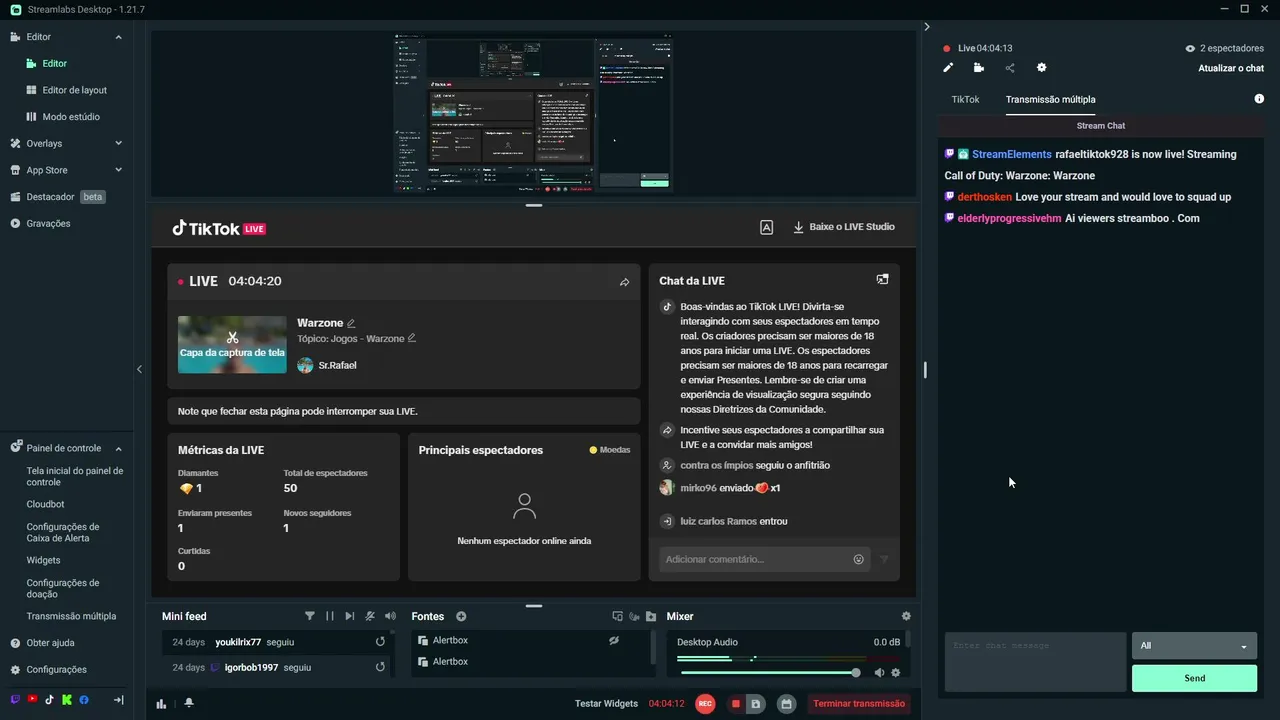The image size is (1280, 720).
Task: Replay the igorbob1997 follow alert
Action: tap(380, 667)
